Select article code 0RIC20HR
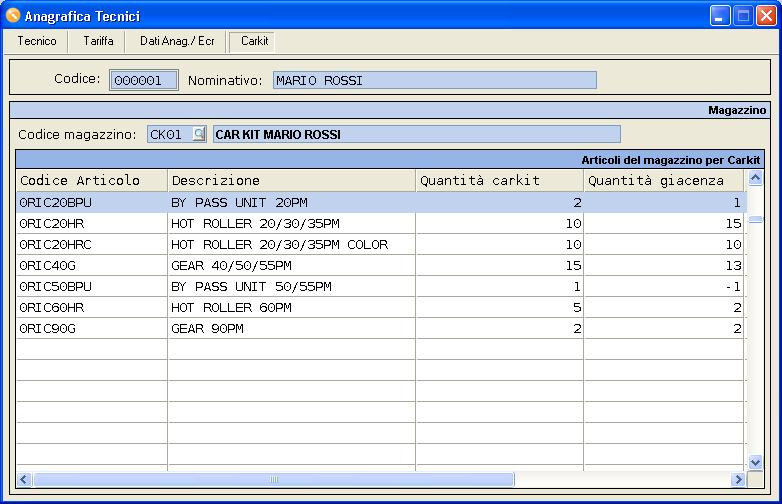This screenshot has width=782, height=504. coord(51,223)
